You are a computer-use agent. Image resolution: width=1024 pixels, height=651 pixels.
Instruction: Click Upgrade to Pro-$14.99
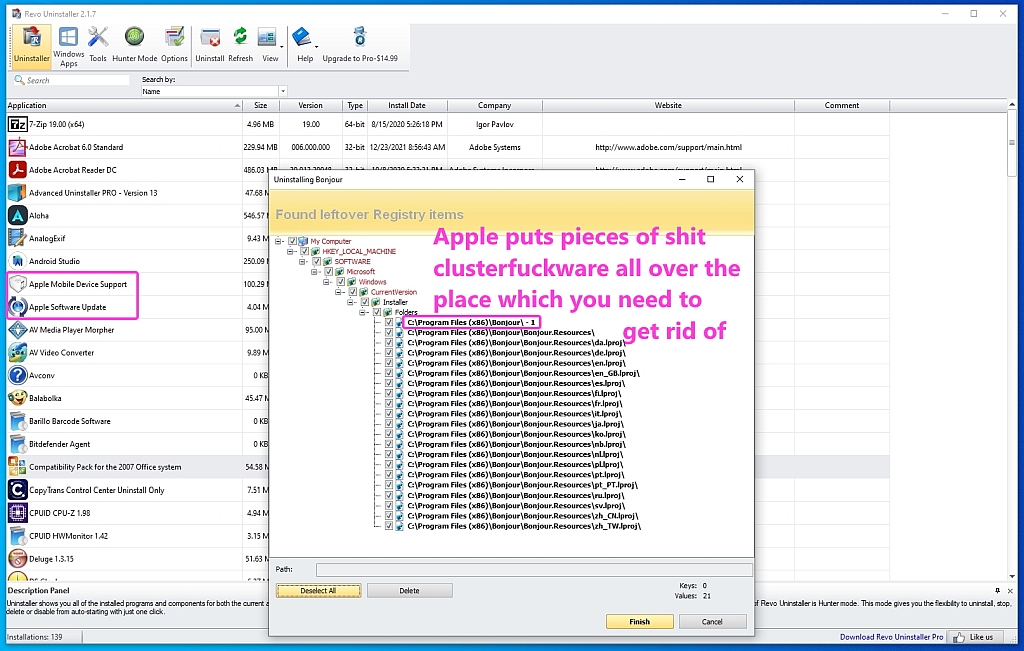[x=360, y=45]
